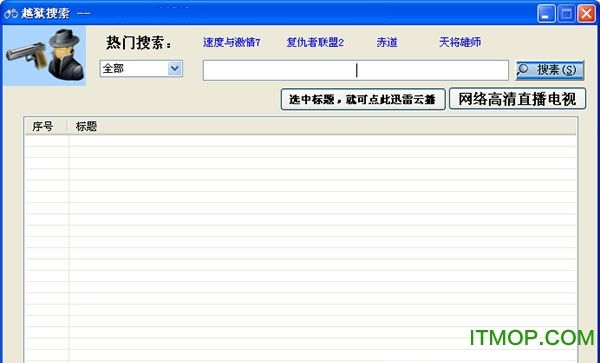
Task: Click the 搜索(S) search button
Action: 550,70
